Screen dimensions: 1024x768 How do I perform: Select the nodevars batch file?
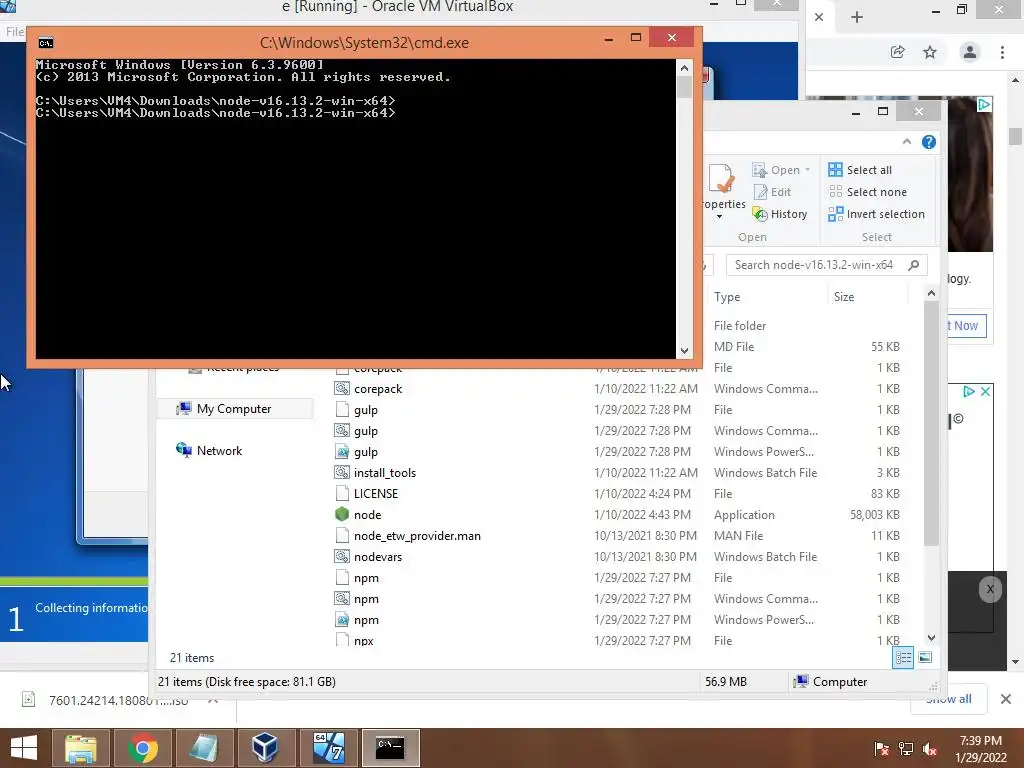click(377, 557)
